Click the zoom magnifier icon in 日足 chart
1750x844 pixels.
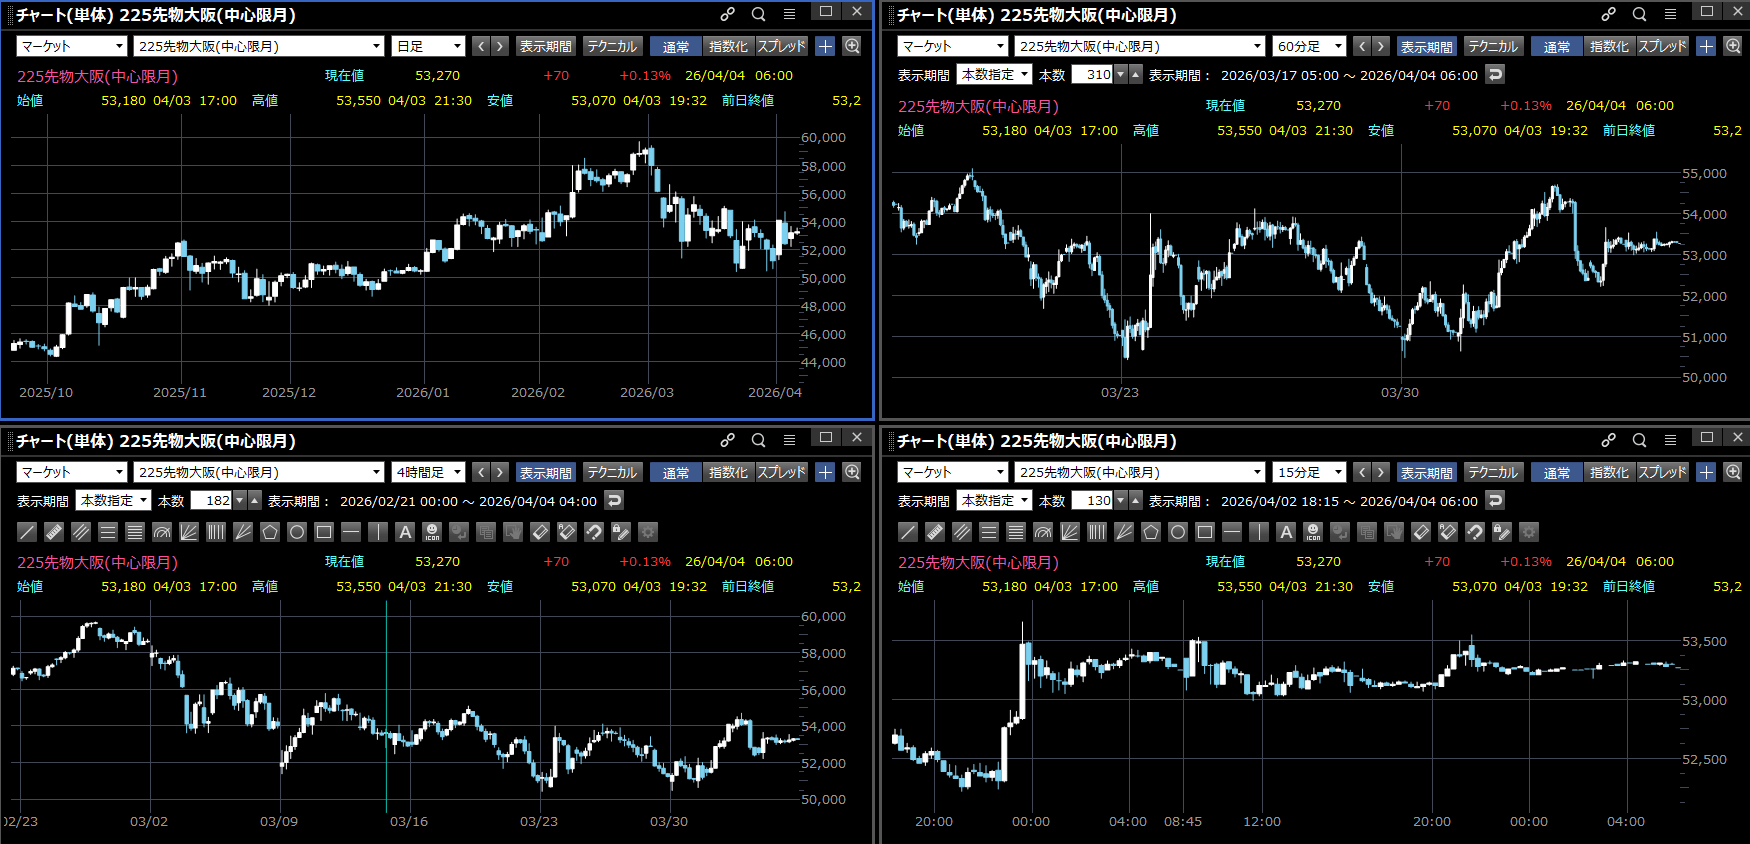pos(852,46)
